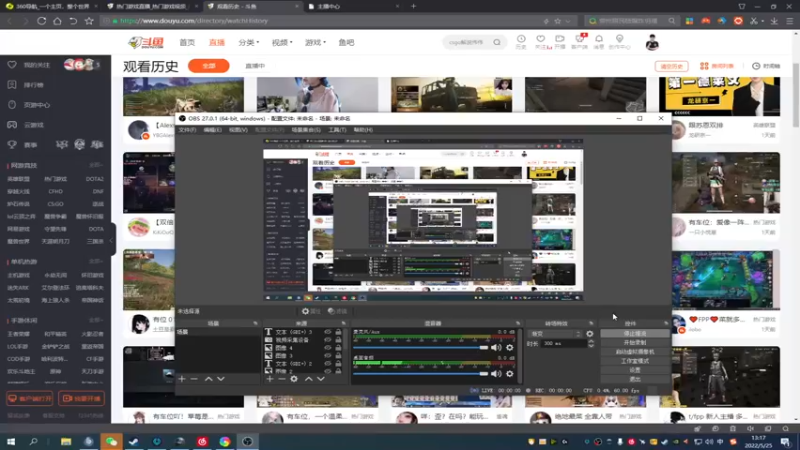The width and height of the screenshot is (800, 450).
Task: Click the 设置 settings button in OBS
Action: coord(635,370)
